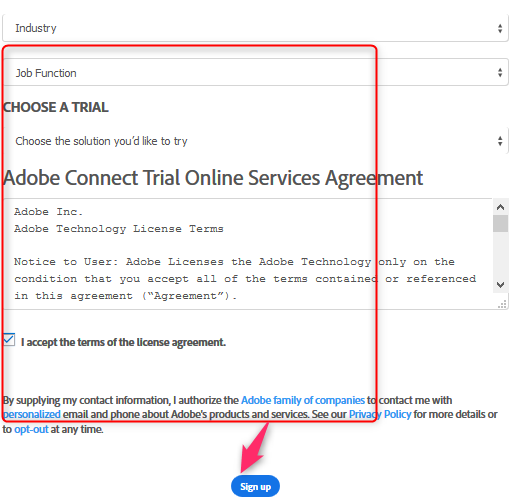
Task: Click the CHOOSE A TRIAL heading
Action: [55, 107]
